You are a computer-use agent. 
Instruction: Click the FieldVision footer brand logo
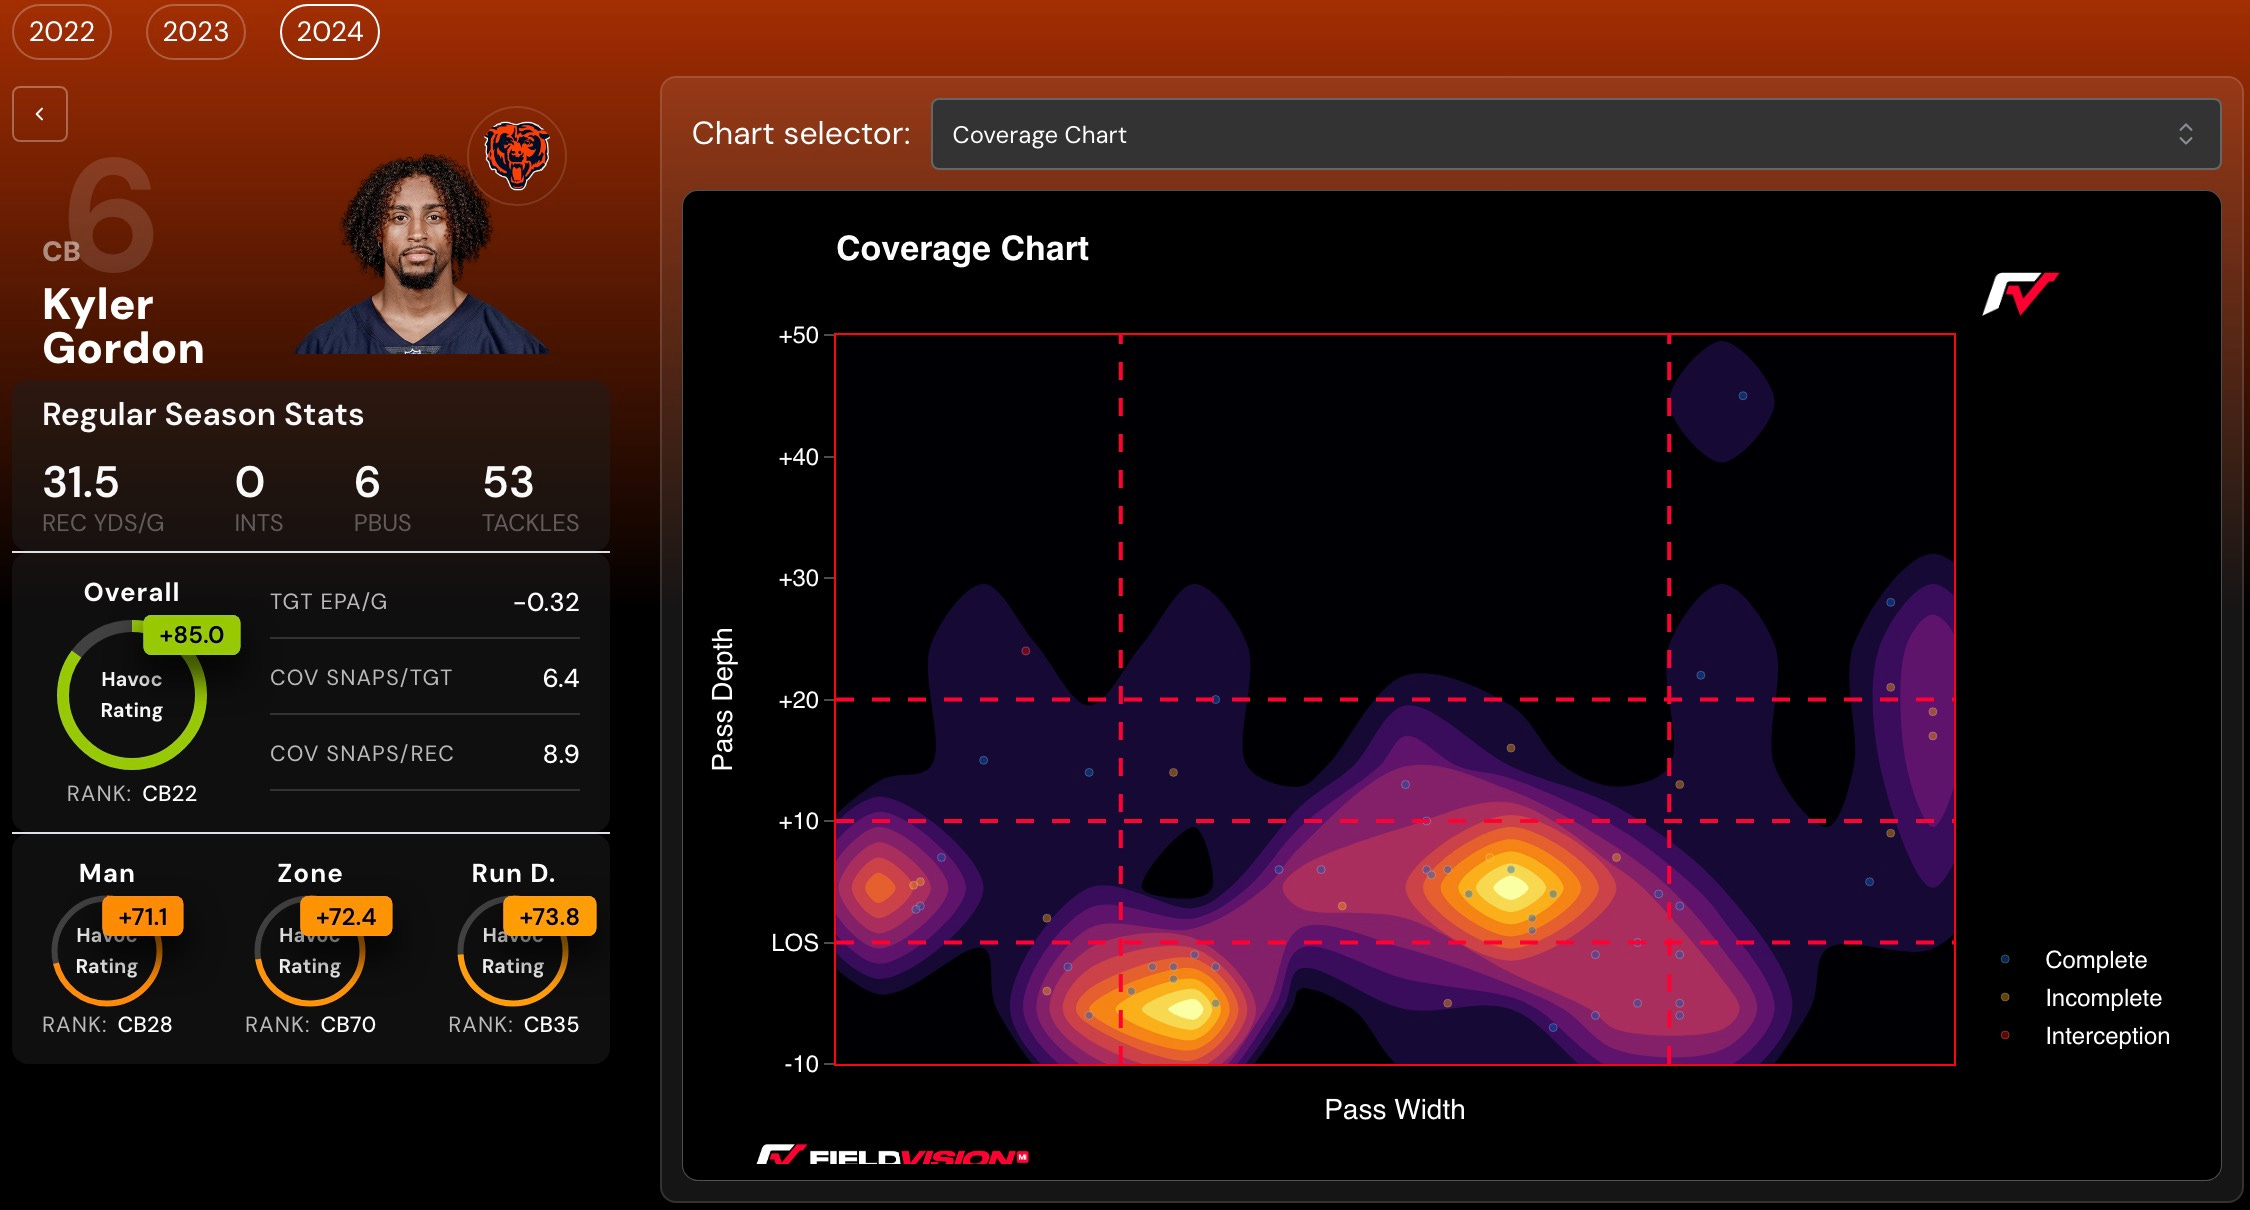892,1156
